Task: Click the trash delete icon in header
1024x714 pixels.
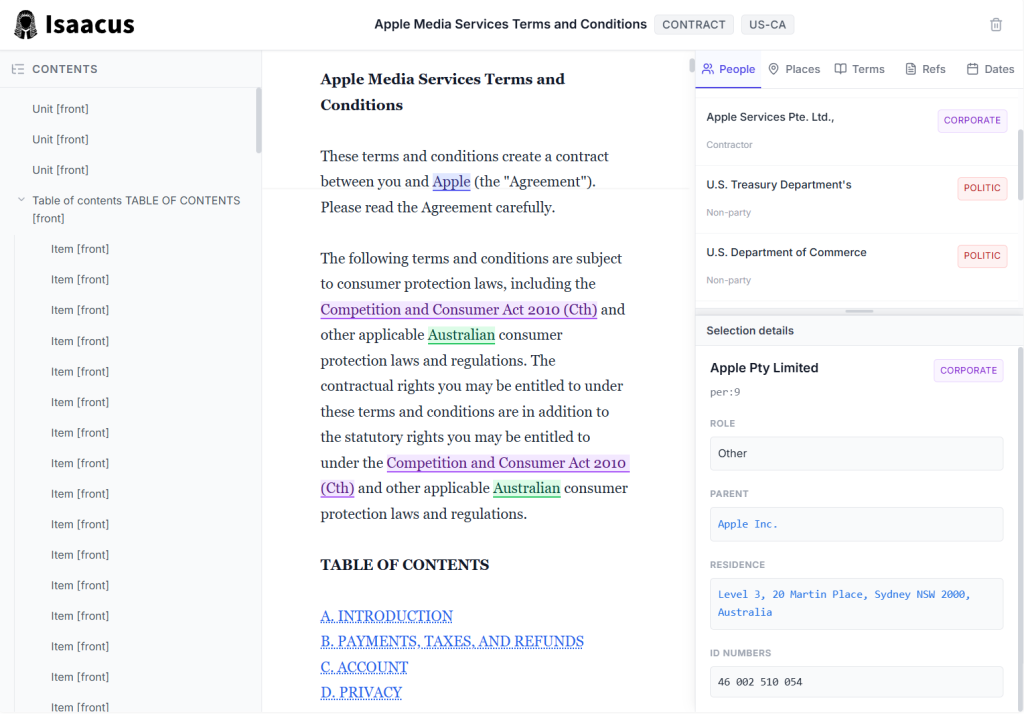Action: click(996, 25)
